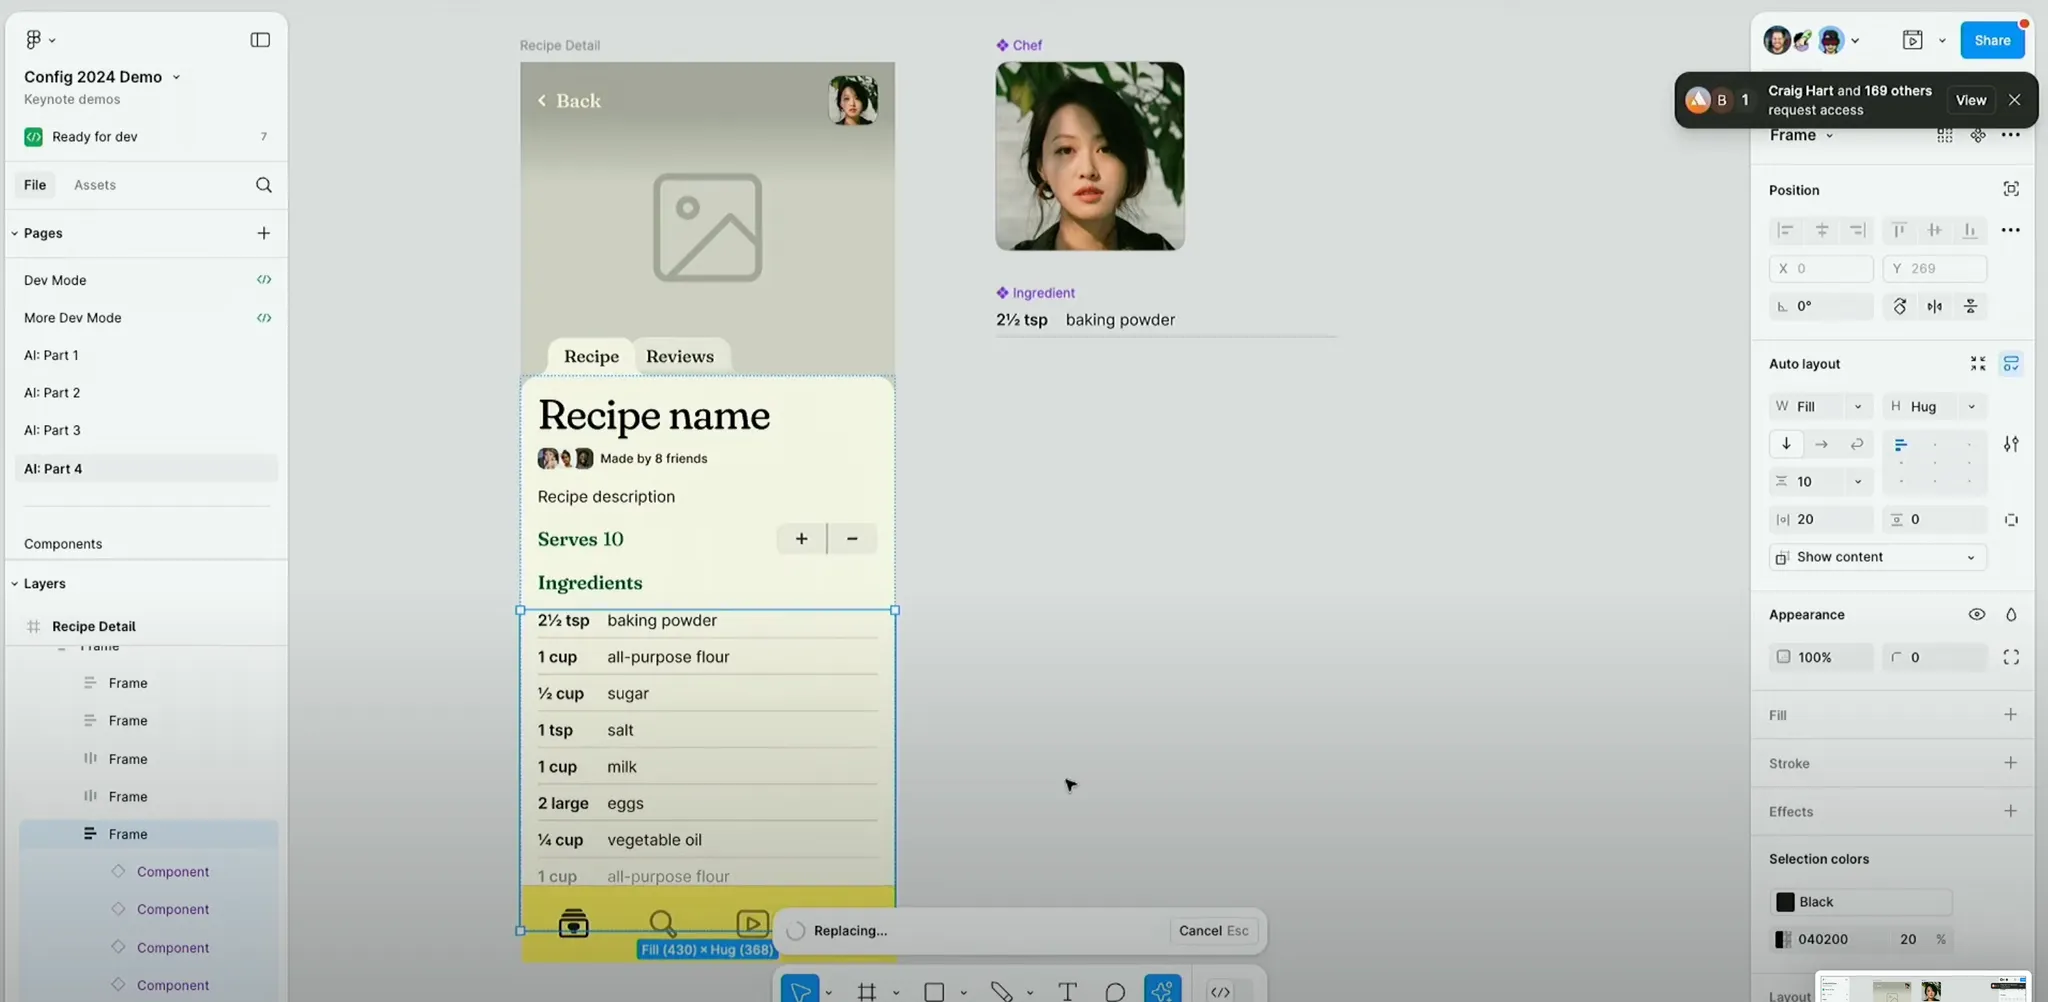Image resolution: width=2048 pixels, height=1002 pixels.
Task: Set auto layout direction to horizontal
Action: pos(1821,444)
